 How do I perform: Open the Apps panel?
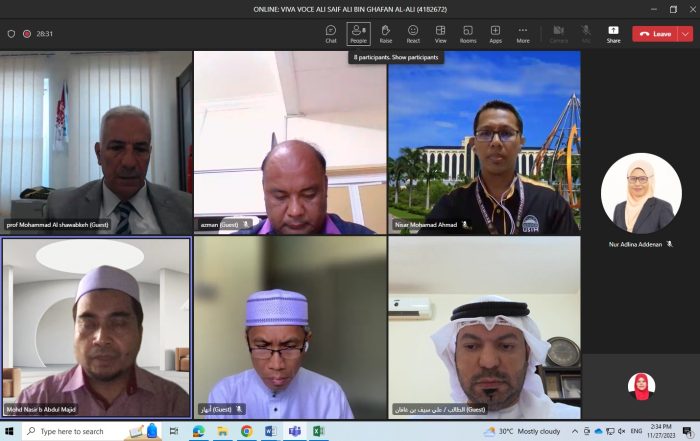pyautogui.click(x=495, y=33)
